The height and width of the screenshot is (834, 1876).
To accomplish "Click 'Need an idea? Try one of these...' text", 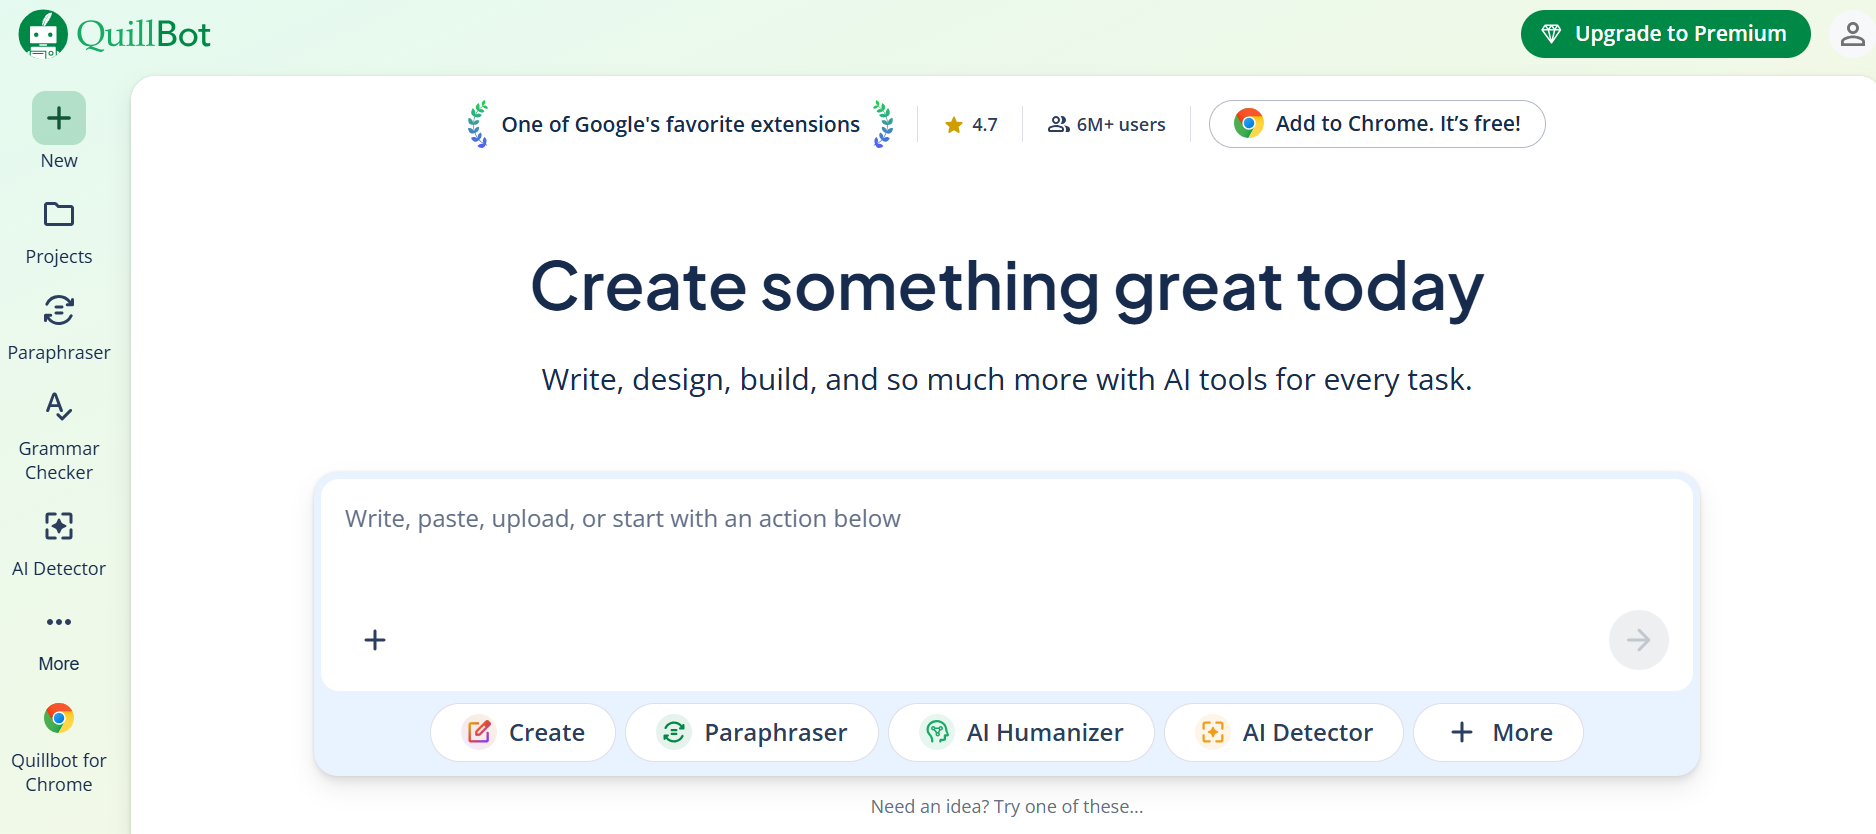I will [1007, 806].
